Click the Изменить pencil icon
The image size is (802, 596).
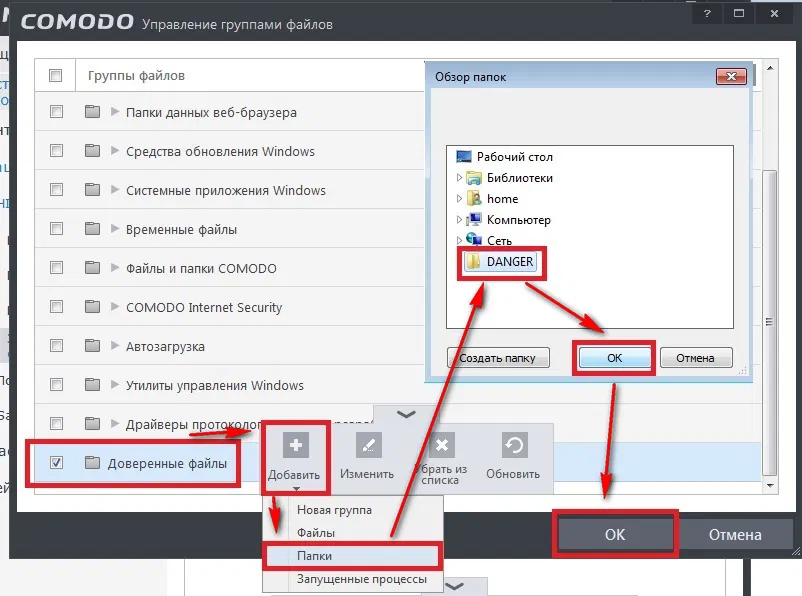click(368, 445)
